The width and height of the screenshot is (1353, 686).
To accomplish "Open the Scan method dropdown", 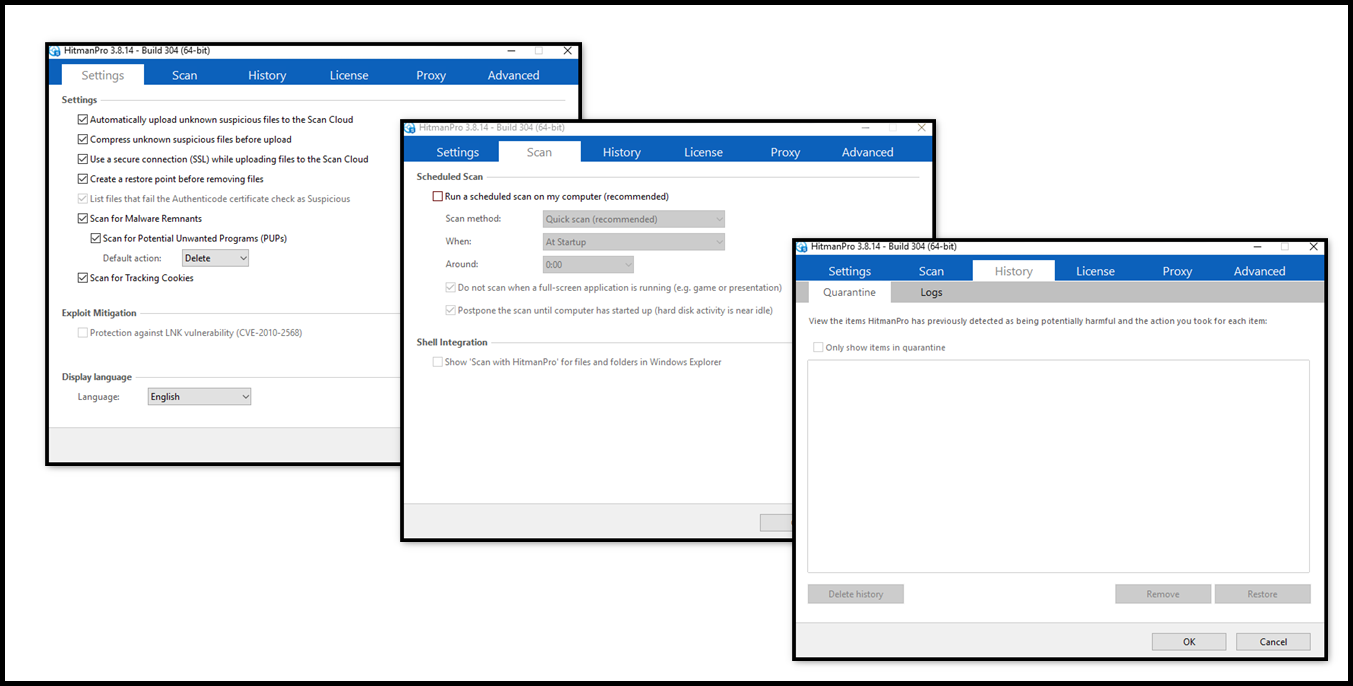I will coord(634,219).
